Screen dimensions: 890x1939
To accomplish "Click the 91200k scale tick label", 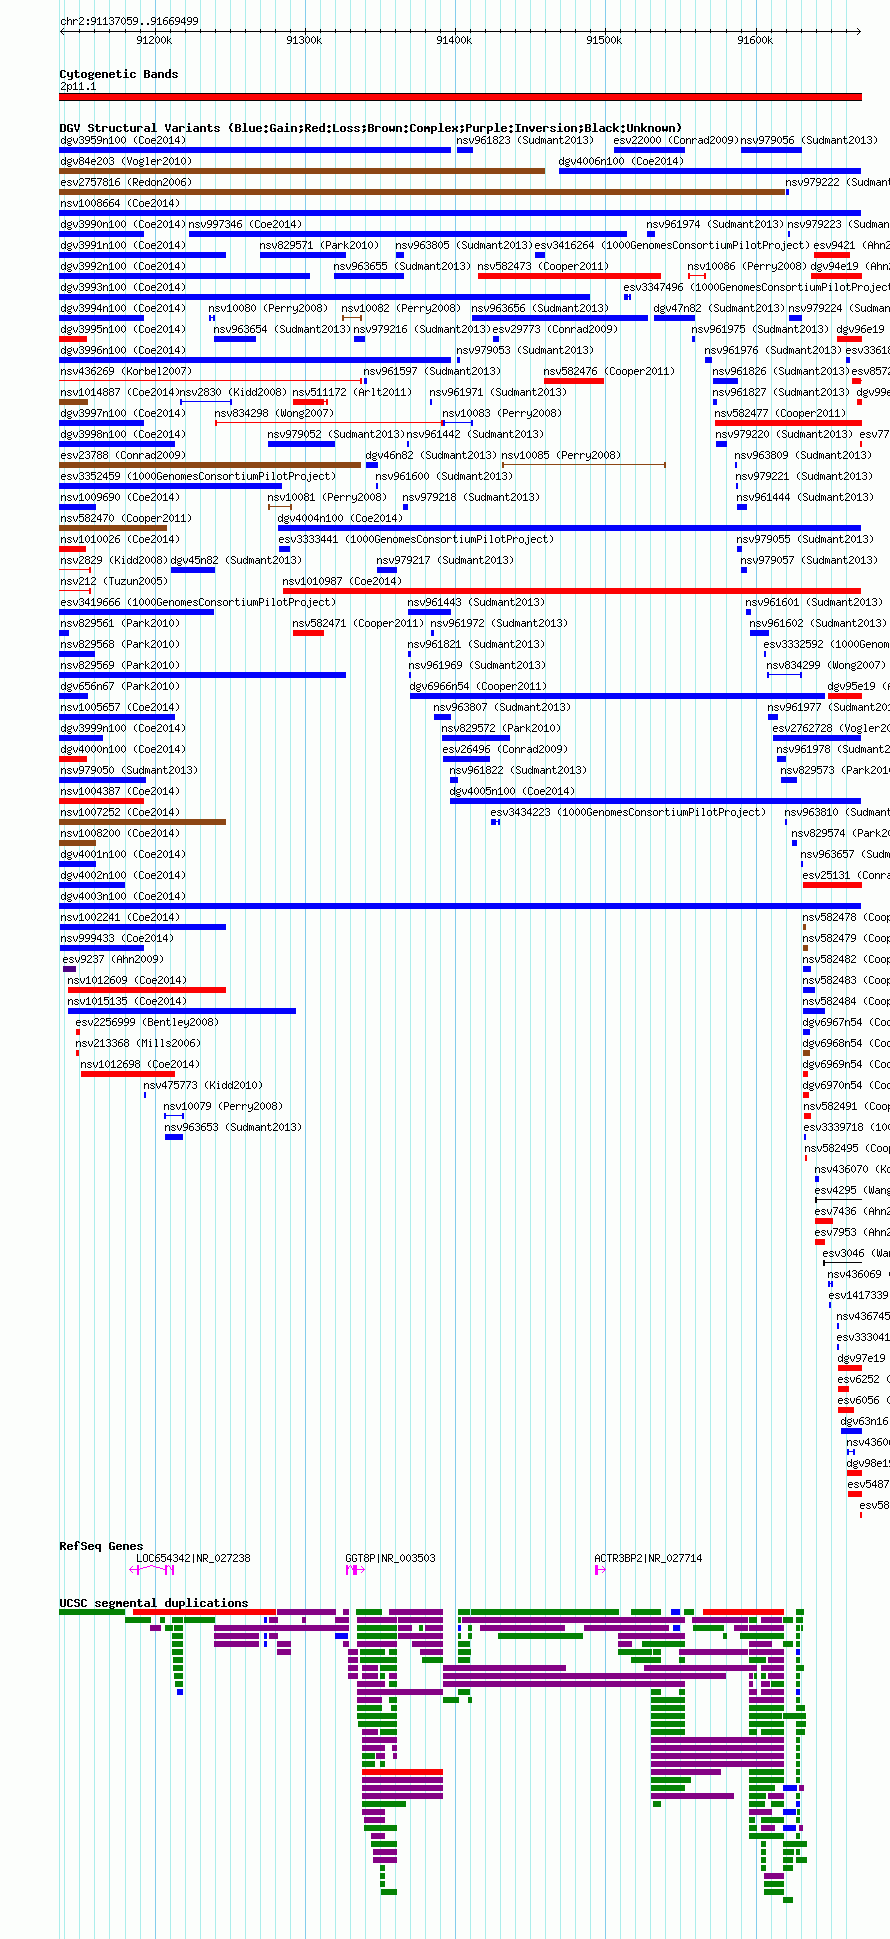I will tap(154, 40).
